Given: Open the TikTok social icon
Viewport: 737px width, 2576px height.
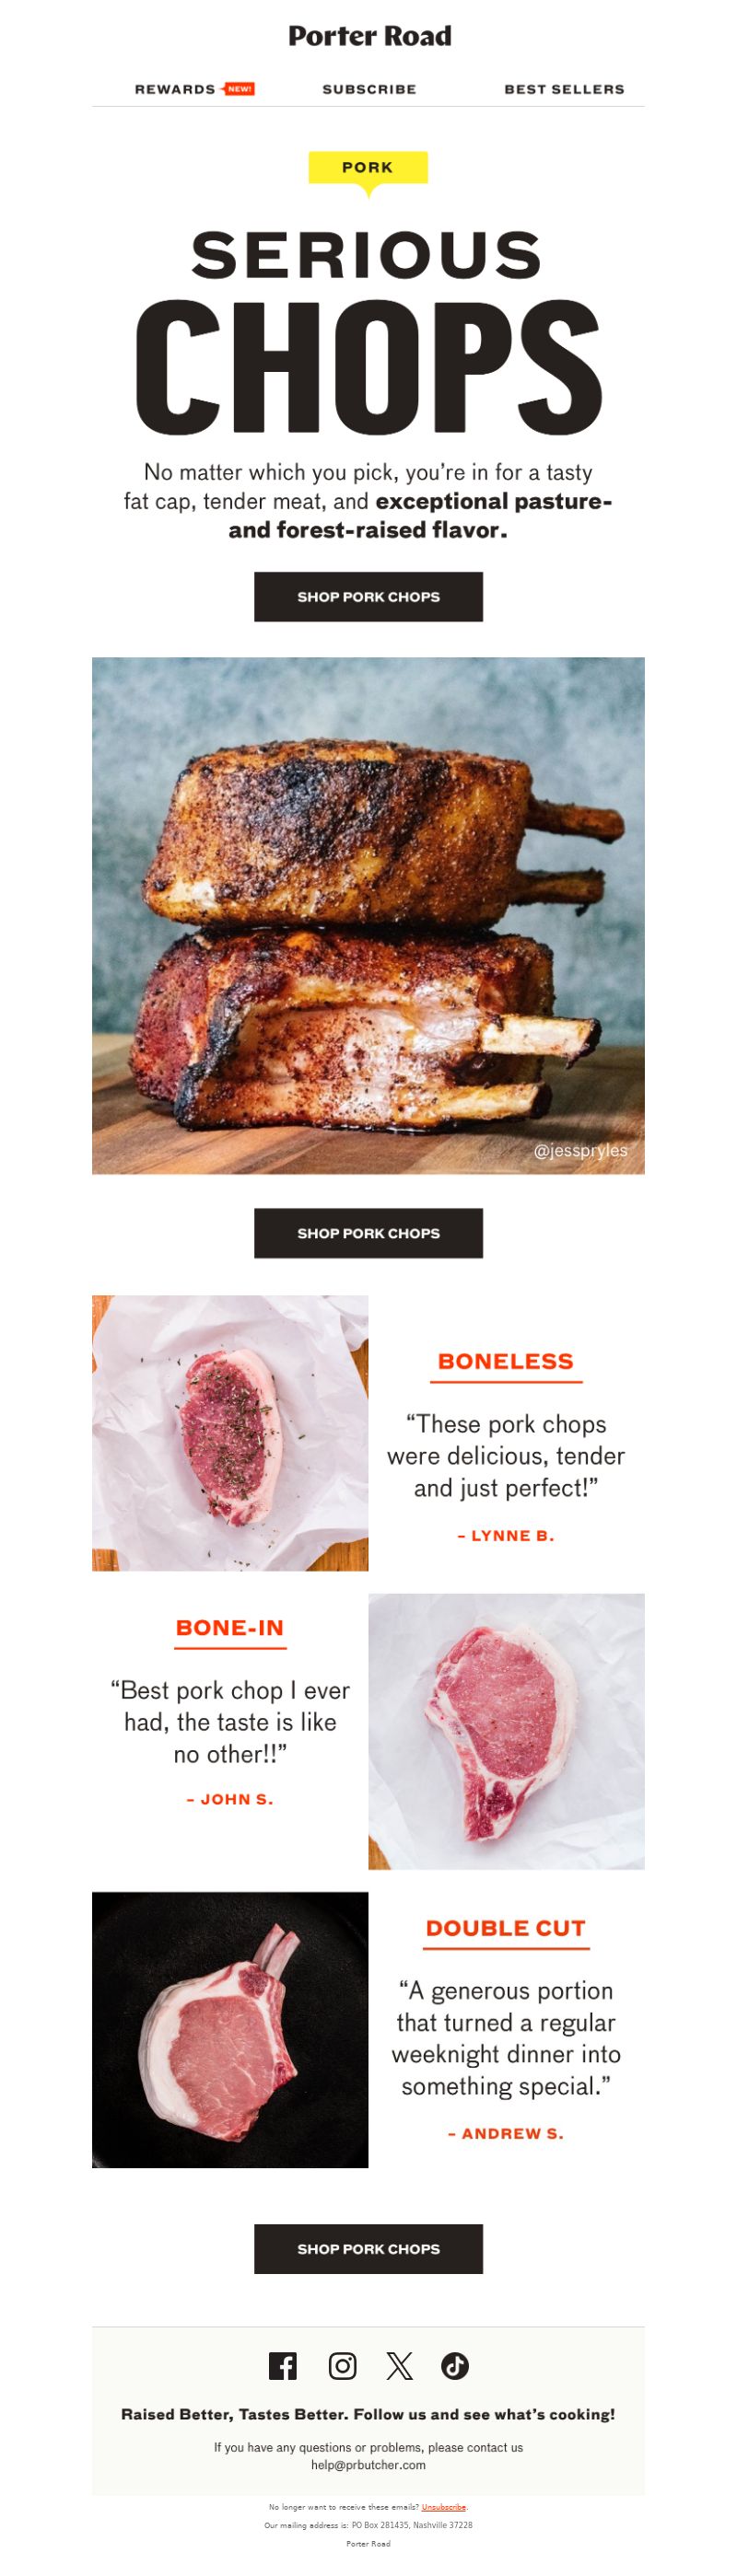Looking at the screenshot, I should [x=455, y=2365].
